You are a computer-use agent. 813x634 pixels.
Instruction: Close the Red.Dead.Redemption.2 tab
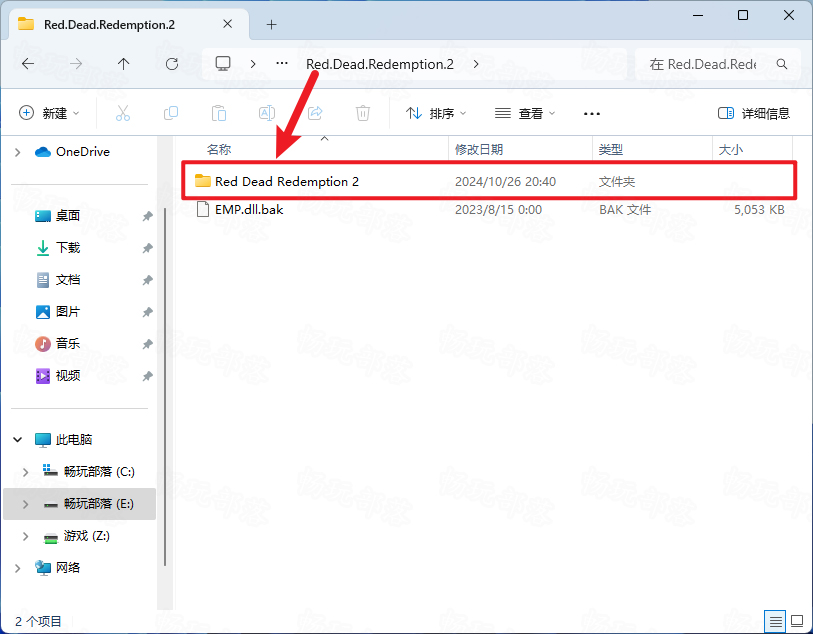227,24
